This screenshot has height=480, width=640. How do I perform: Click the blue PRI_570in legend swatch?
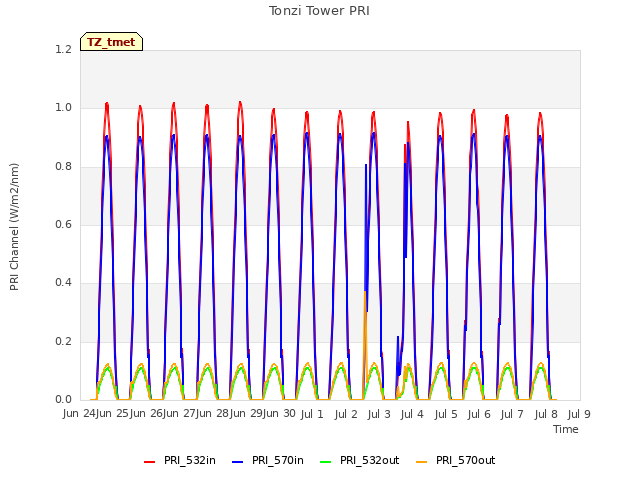[x=238, y=461]
